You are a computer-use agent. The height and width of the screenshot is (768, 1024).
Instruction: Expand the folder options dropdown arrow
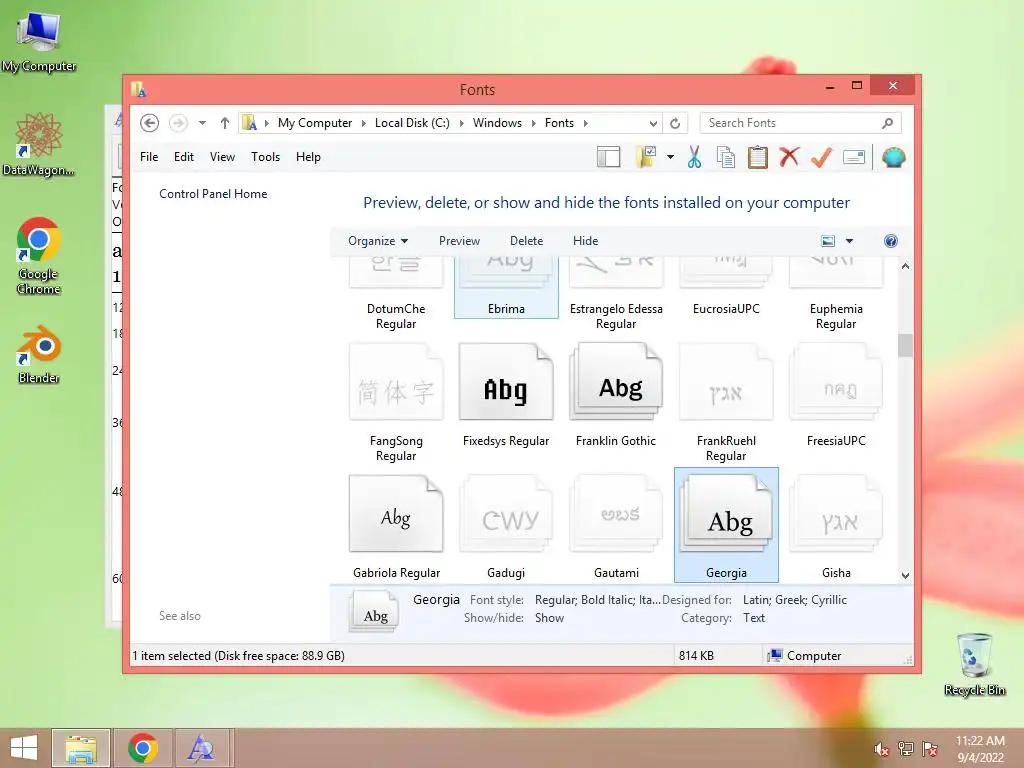point(670,157)
